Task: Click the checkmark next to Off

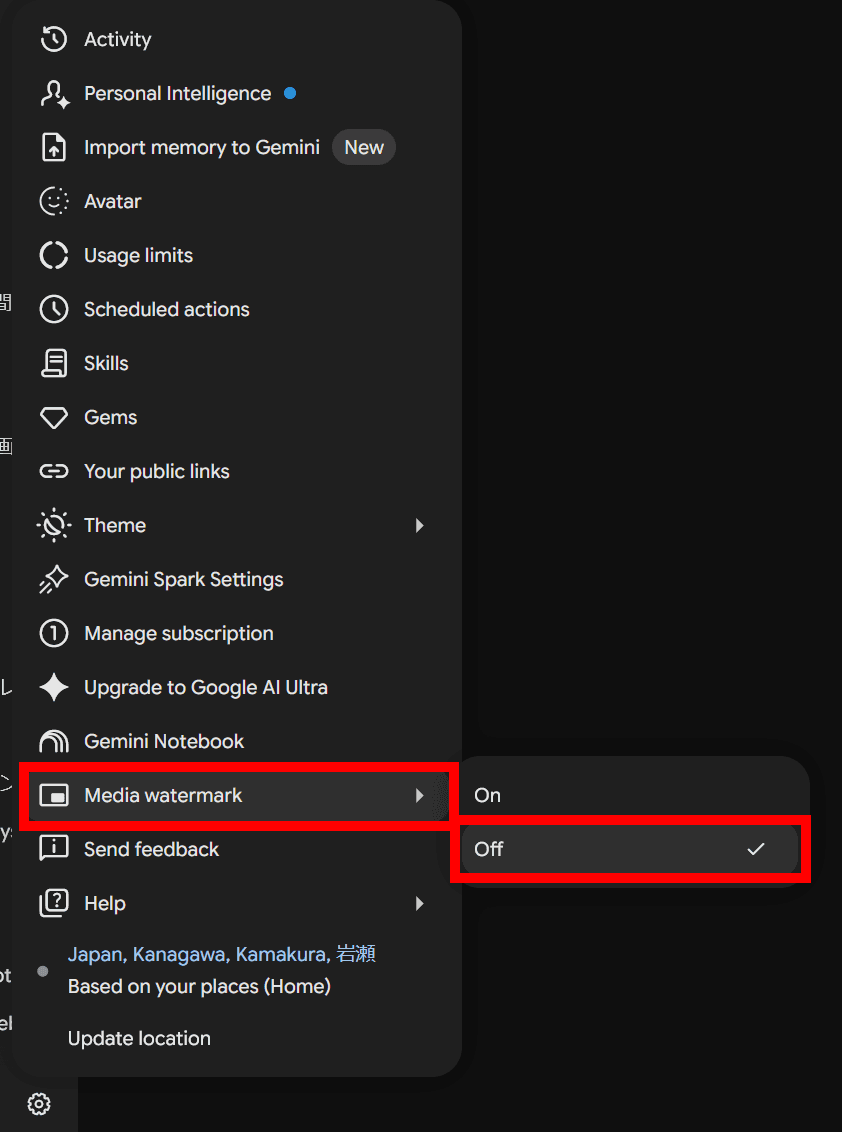Action: coord(756,849)
